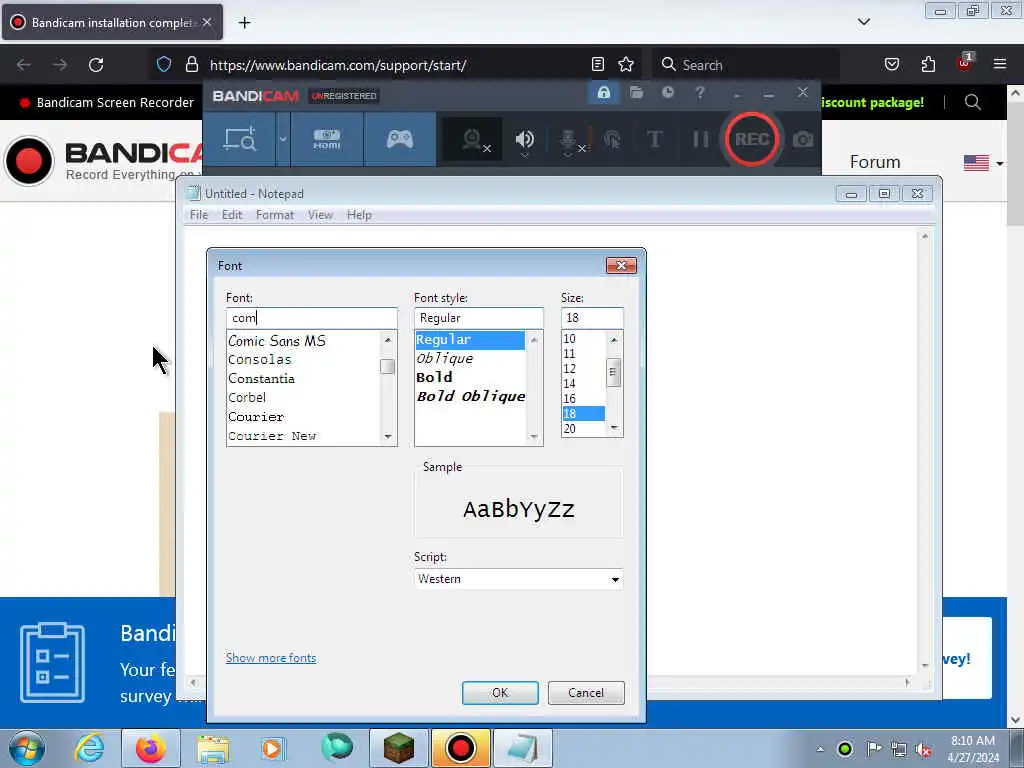Viewport: 1024px width, 768px height.
Task: Bookmark this page with star icon
Action: (x=626, y=65)
